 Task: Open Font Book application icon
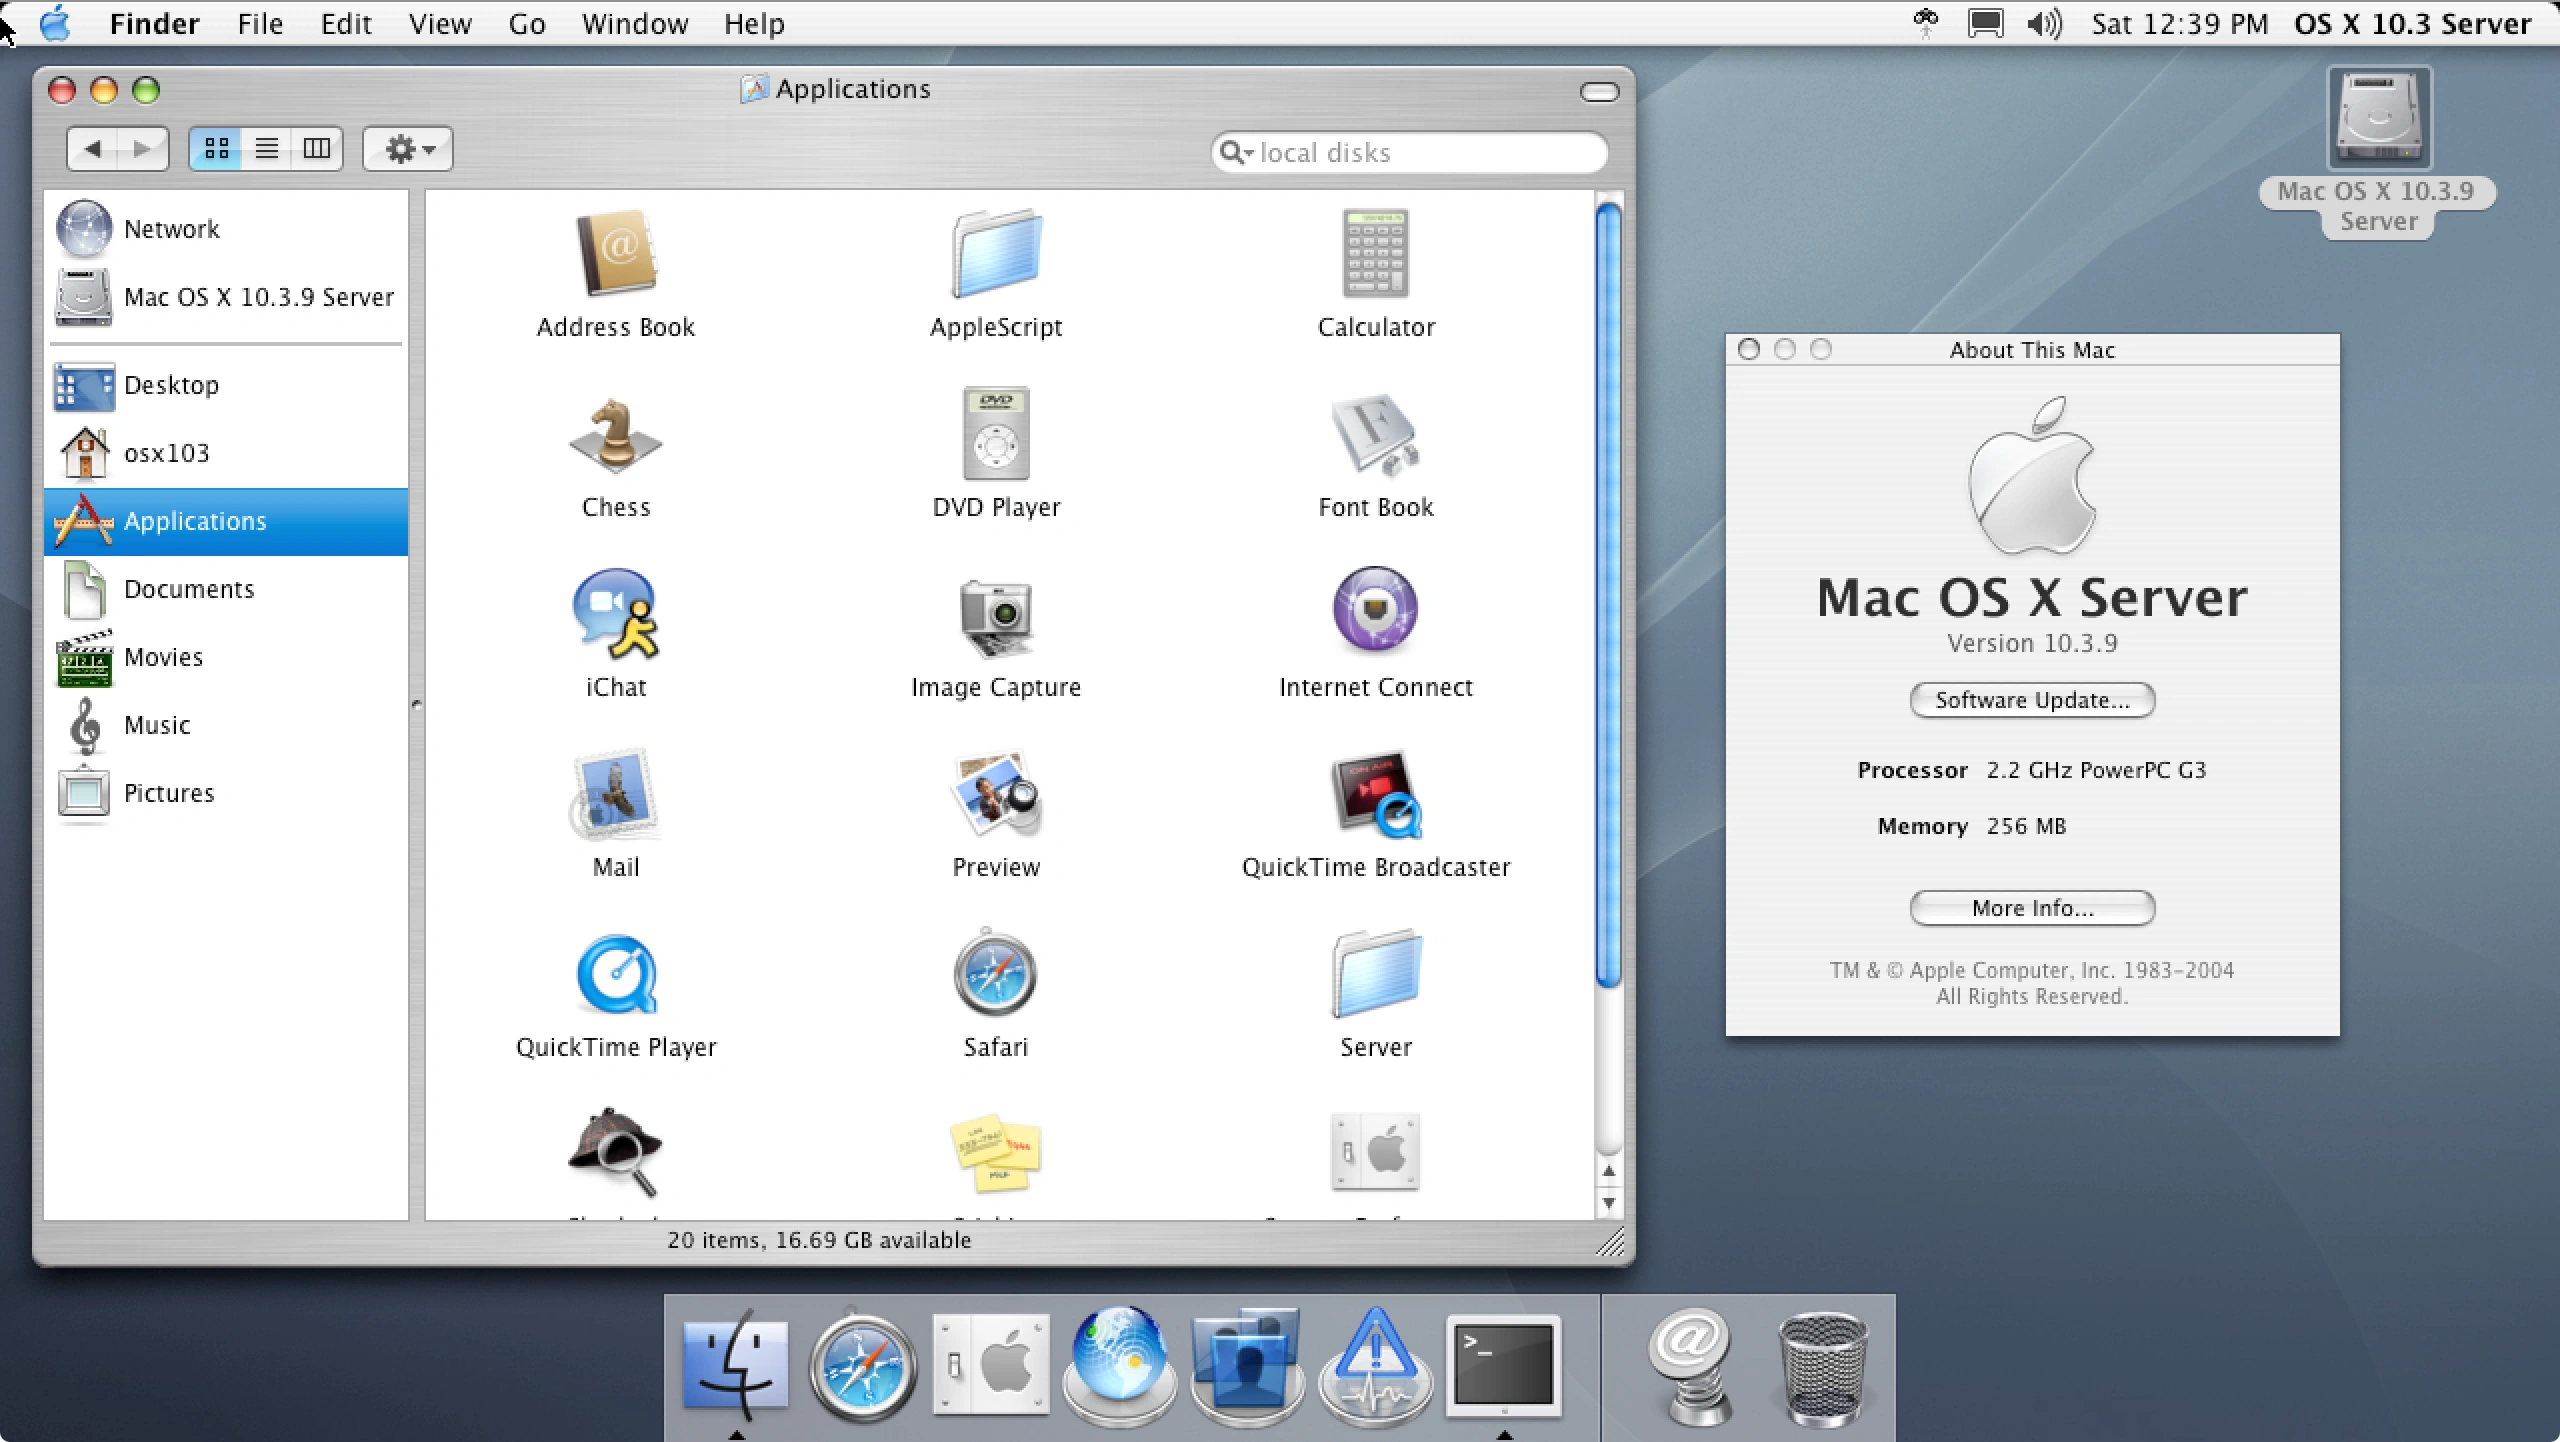tap(1375, 437)
